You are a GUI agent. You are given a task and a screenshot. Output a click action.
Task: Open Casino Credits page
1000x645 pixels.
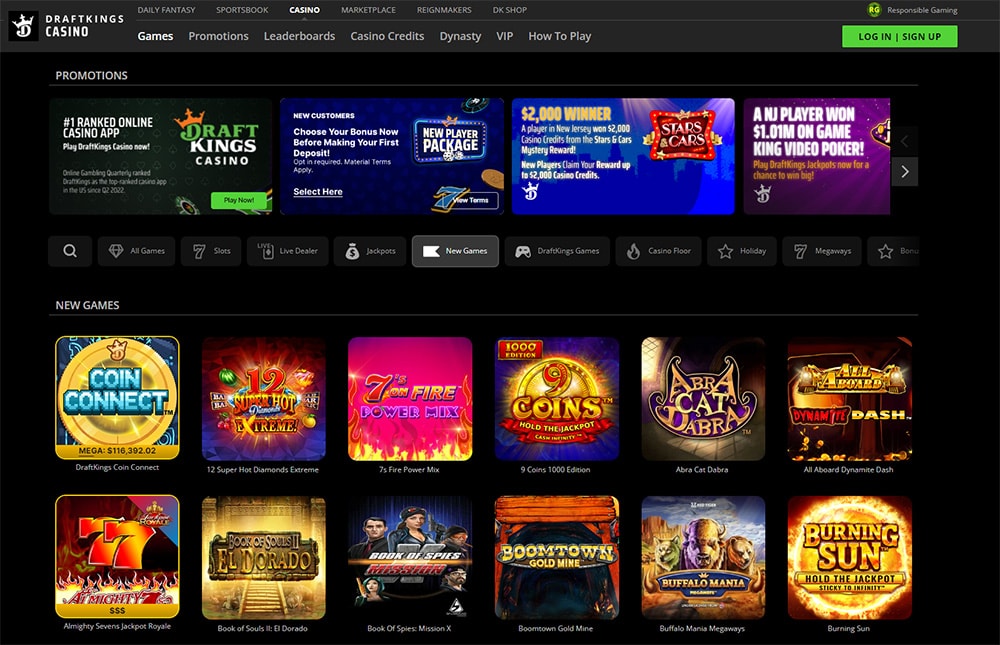pos(387,36)
